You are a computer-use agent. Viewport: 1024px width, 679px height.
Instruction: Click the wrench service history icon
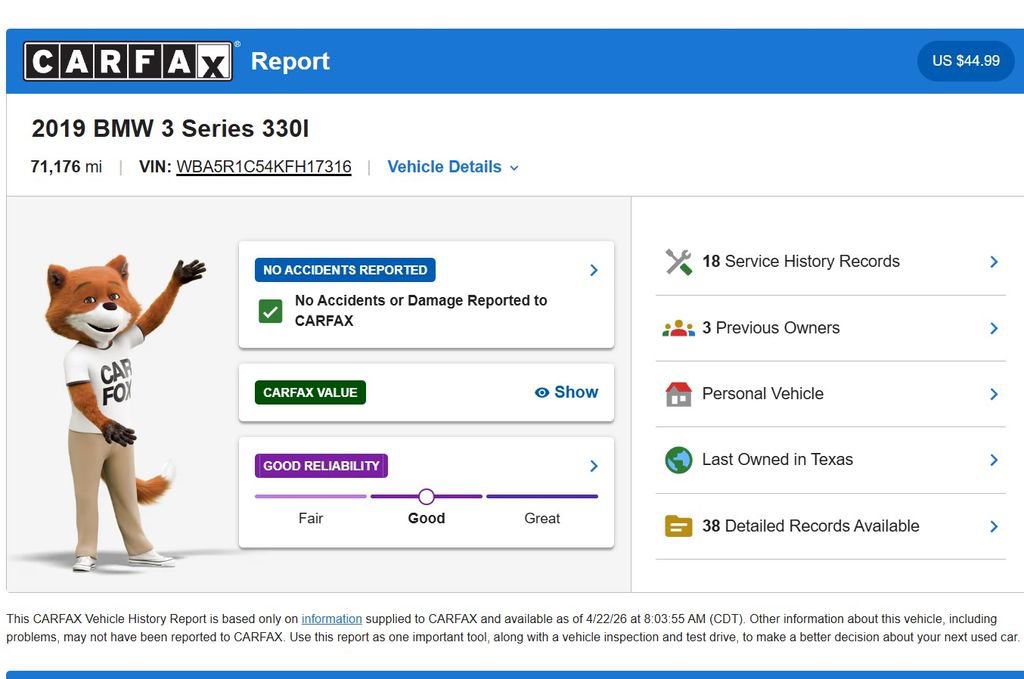pyautogui.click(x=679, y=262)
